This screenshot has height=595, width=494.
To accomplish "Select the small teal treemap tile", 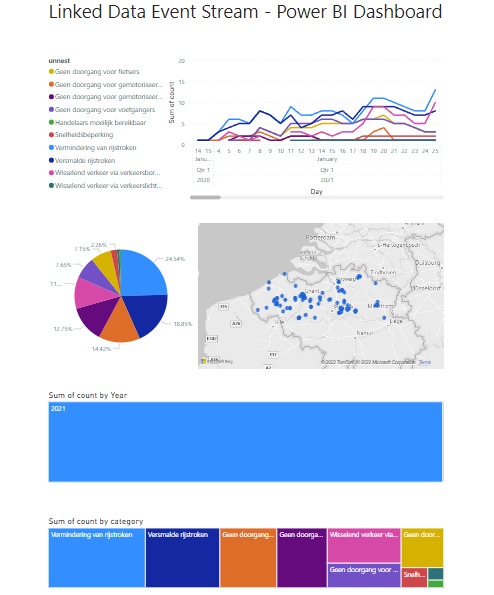I will [x=436, y=573].
